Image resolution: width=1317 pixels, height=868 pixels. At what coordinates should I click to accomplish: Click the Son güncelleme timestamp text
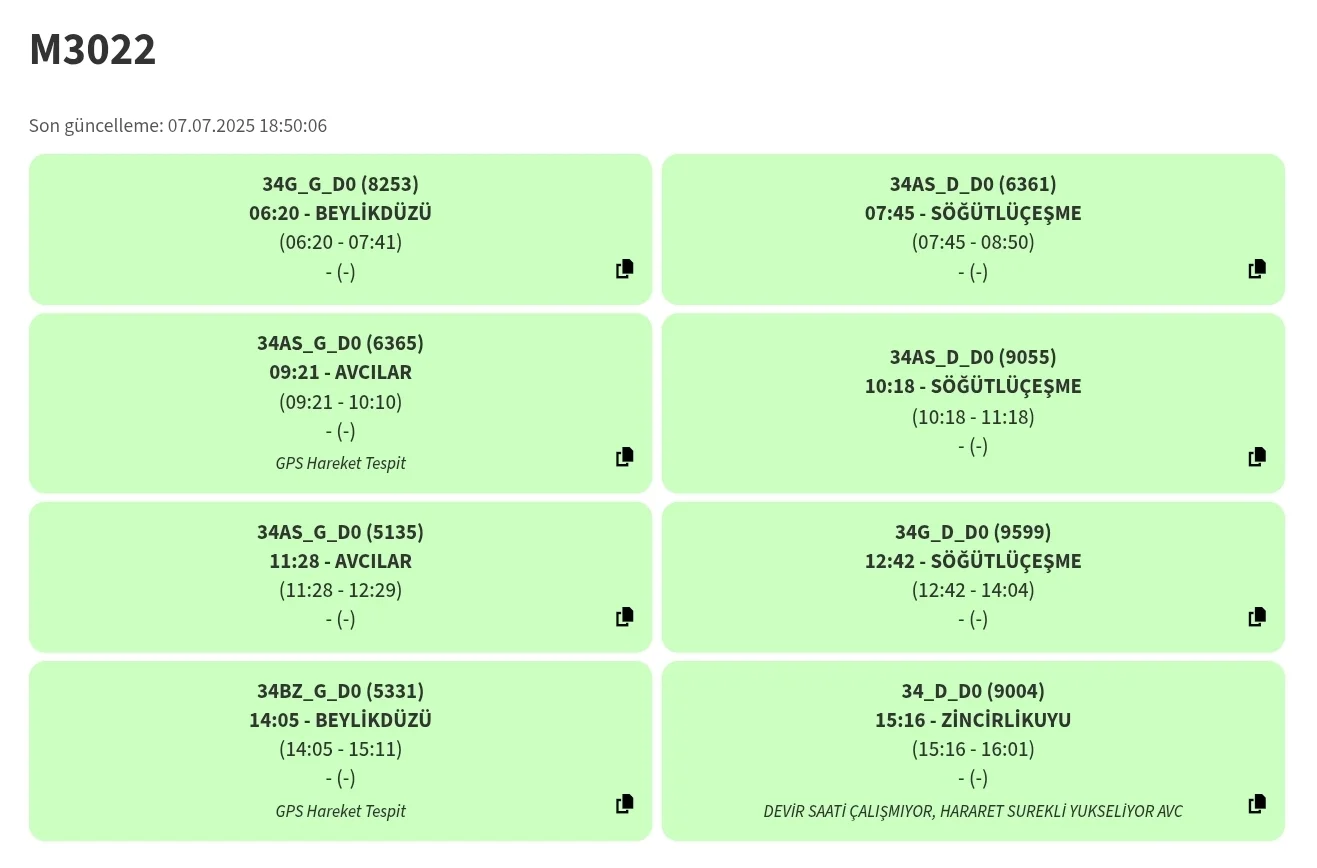(178, 126)
